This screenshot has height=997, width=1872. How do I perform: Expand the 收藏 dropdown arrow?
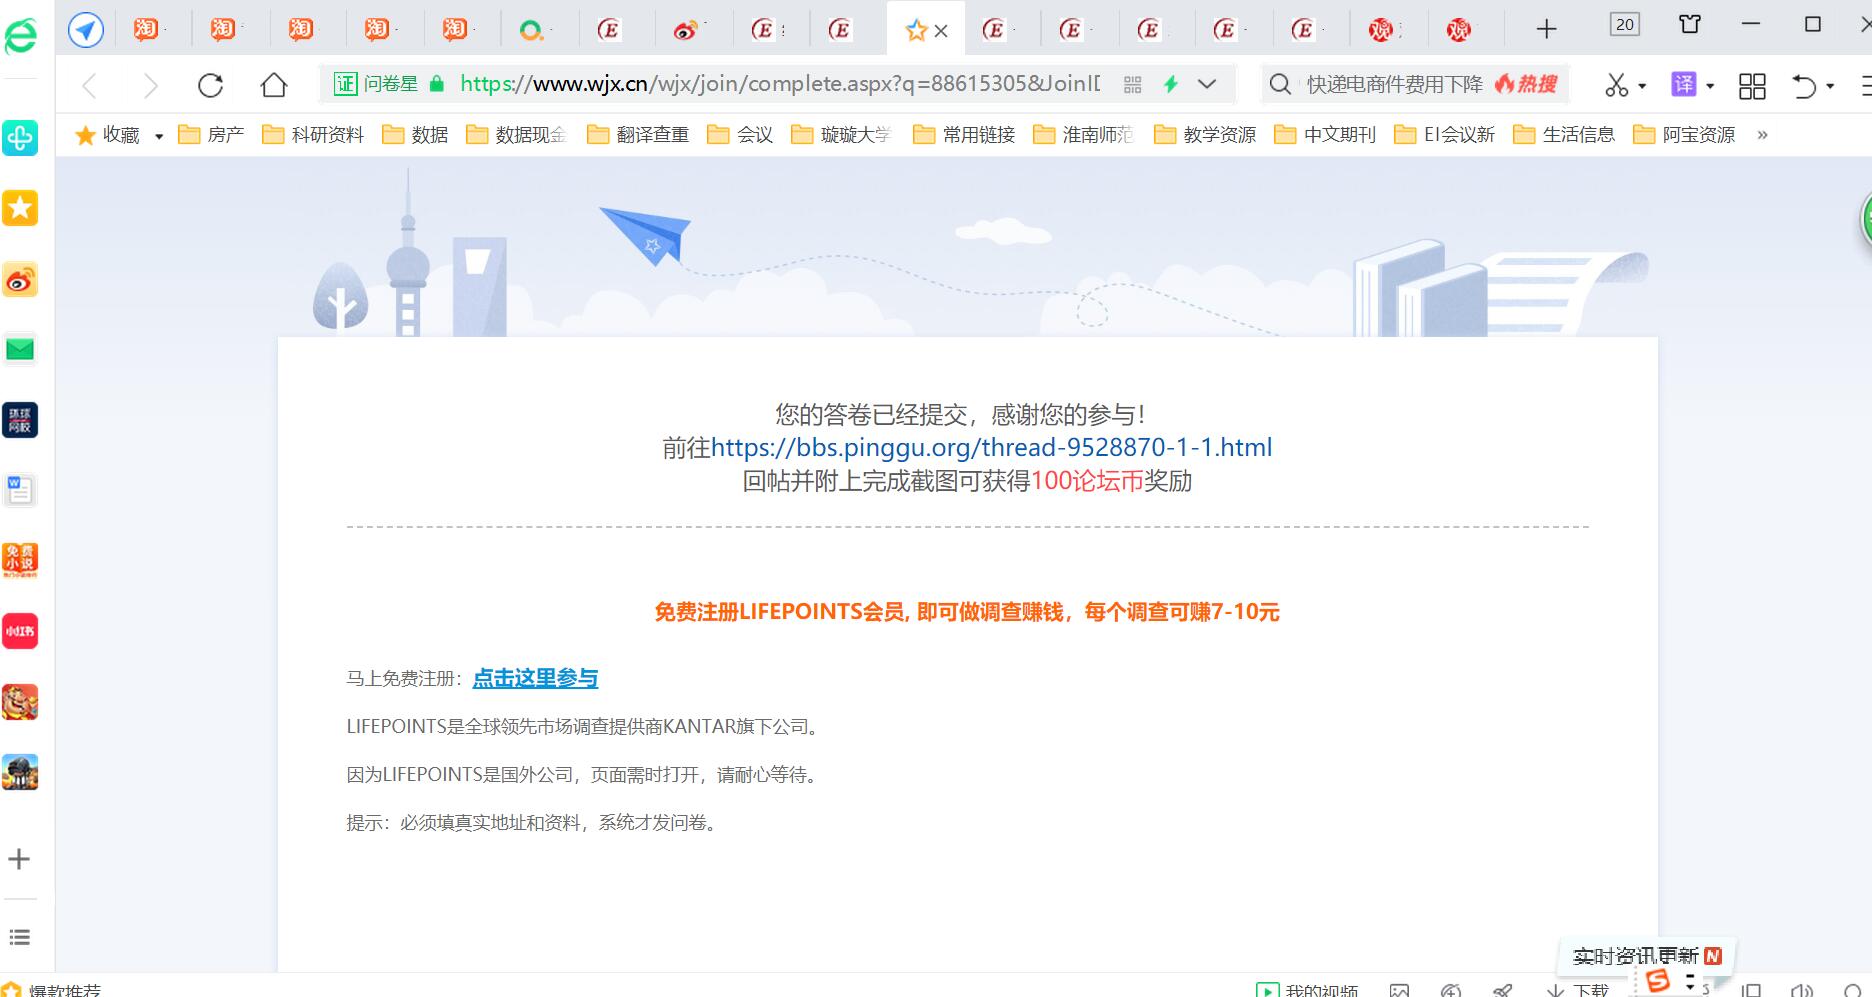159,136
